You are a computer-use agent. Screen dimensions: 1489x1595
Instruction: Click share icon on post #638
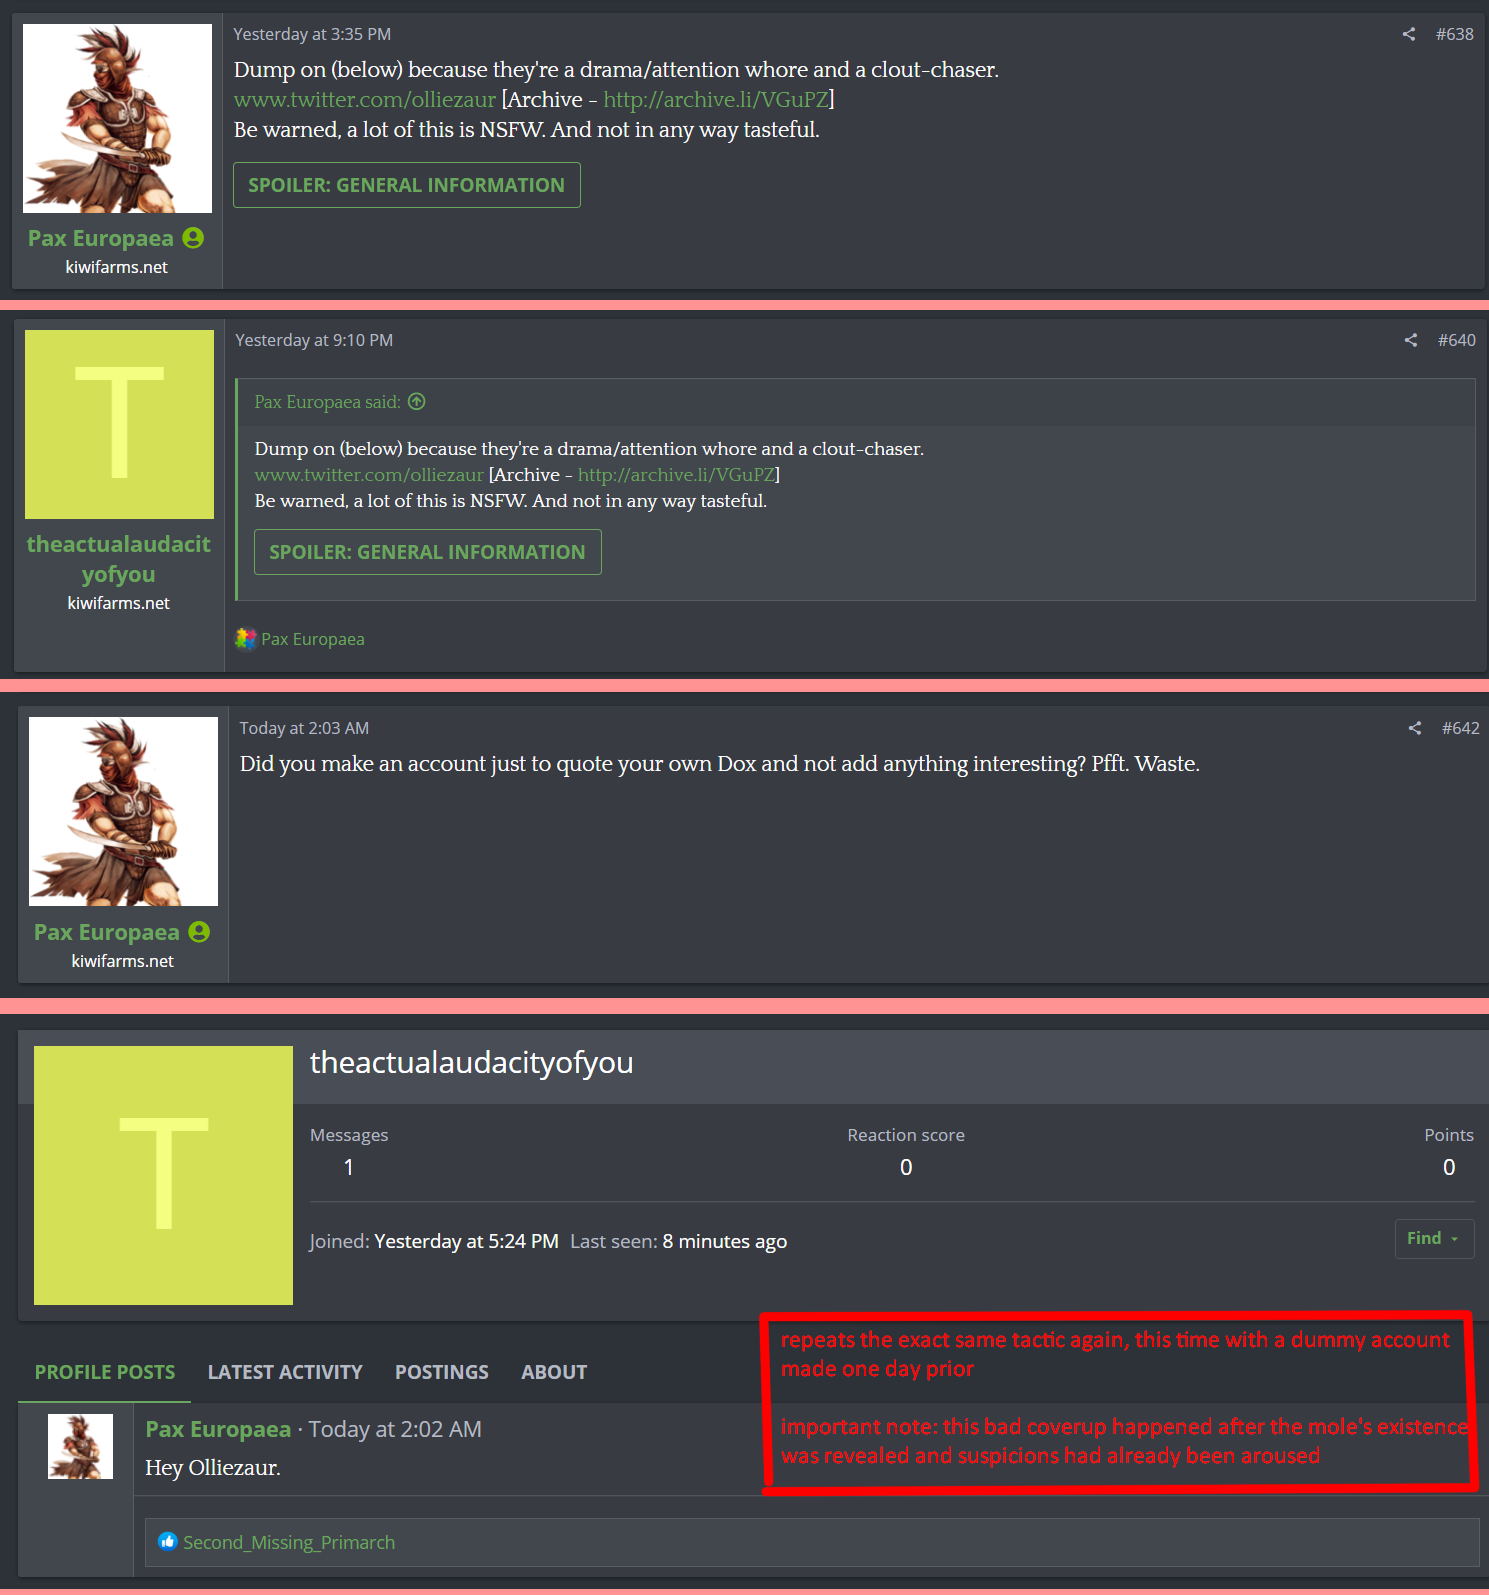(1409, 34)
